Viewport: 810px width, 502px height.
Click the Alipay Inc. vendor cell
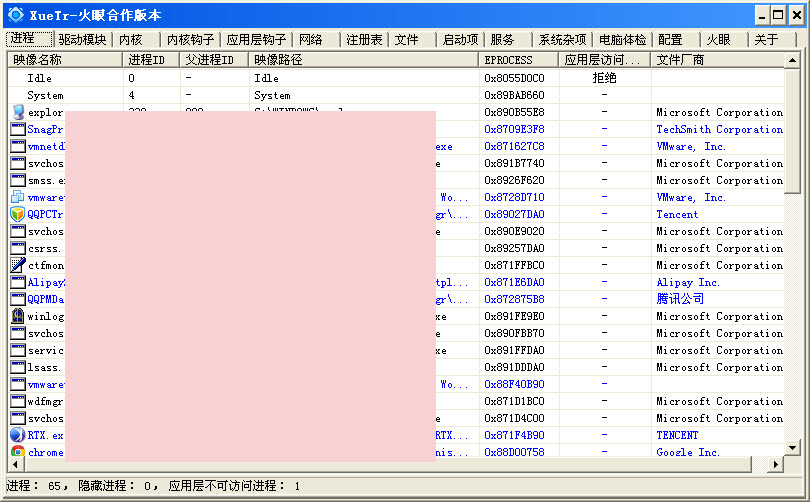[x=688, y=283]
